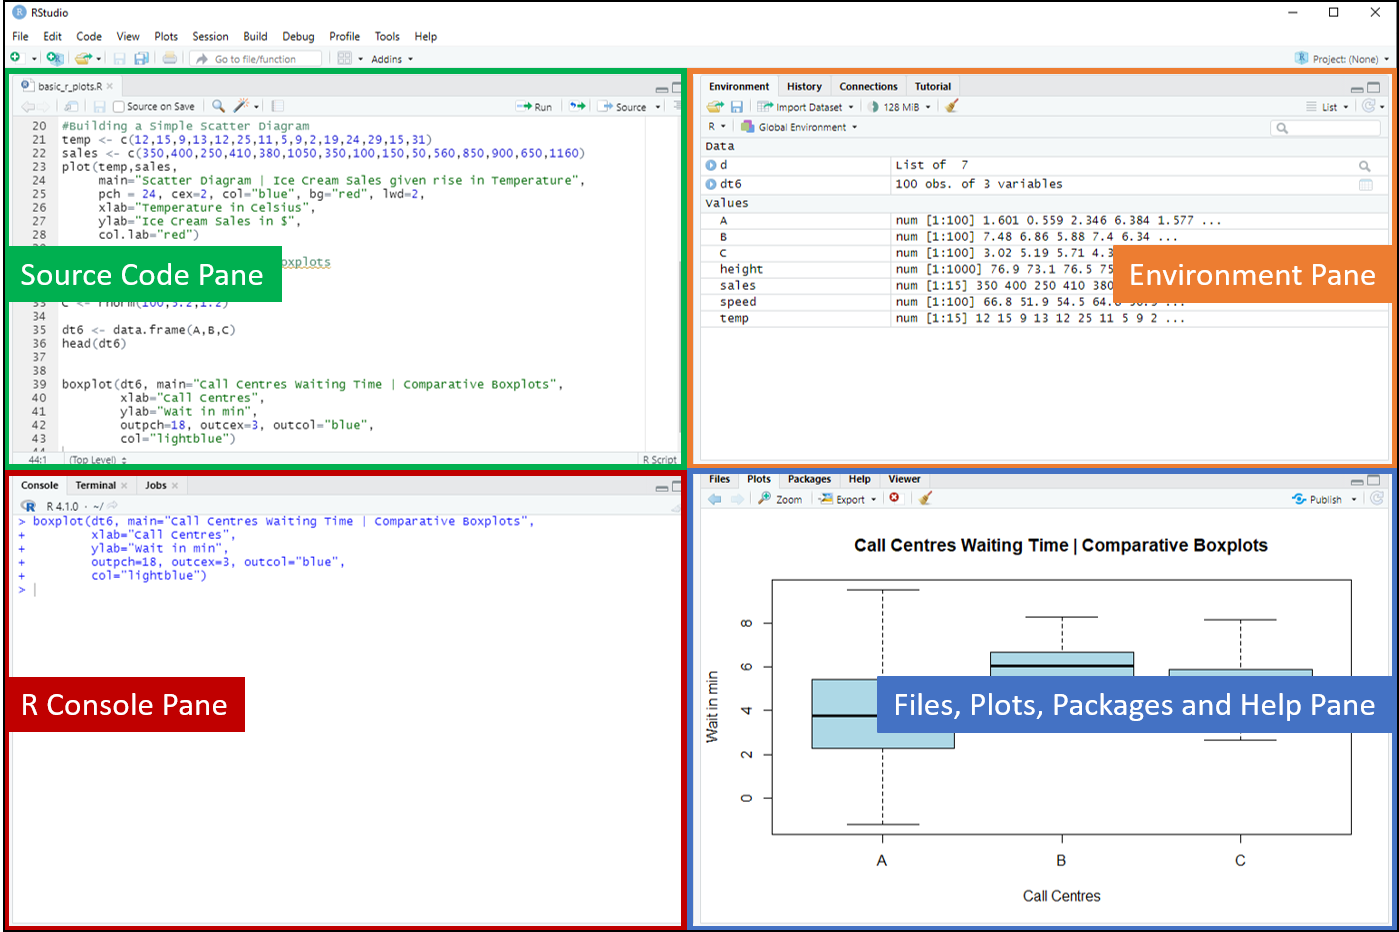This screenshot has height=932, width=1399.
Task: Click the code tools magic wand icon
Action: tap(241, 106)
